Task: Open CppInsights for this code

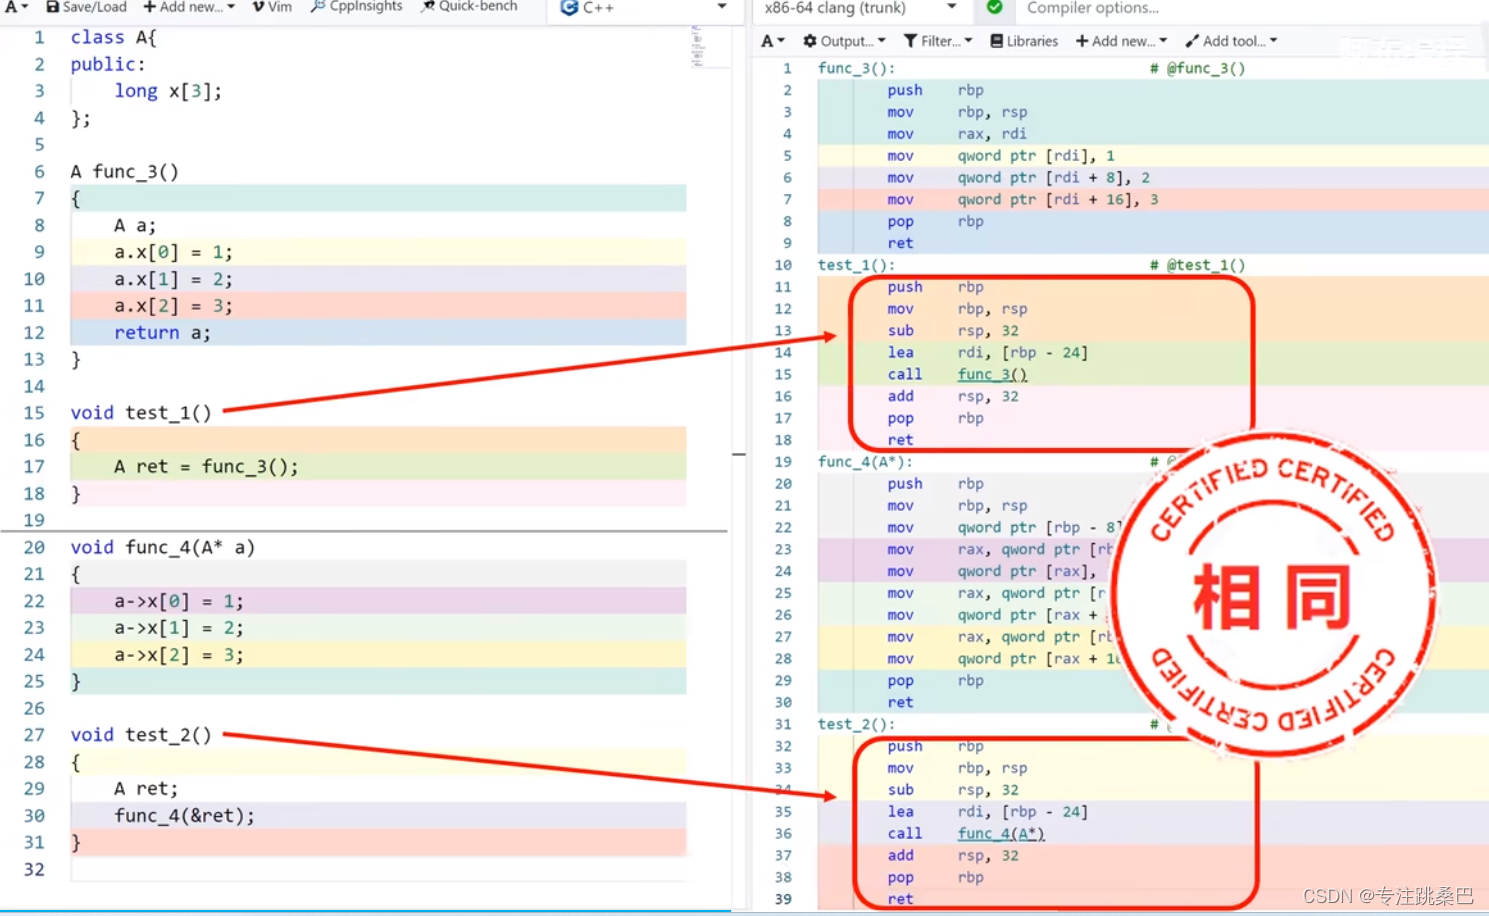Action: 357,7
